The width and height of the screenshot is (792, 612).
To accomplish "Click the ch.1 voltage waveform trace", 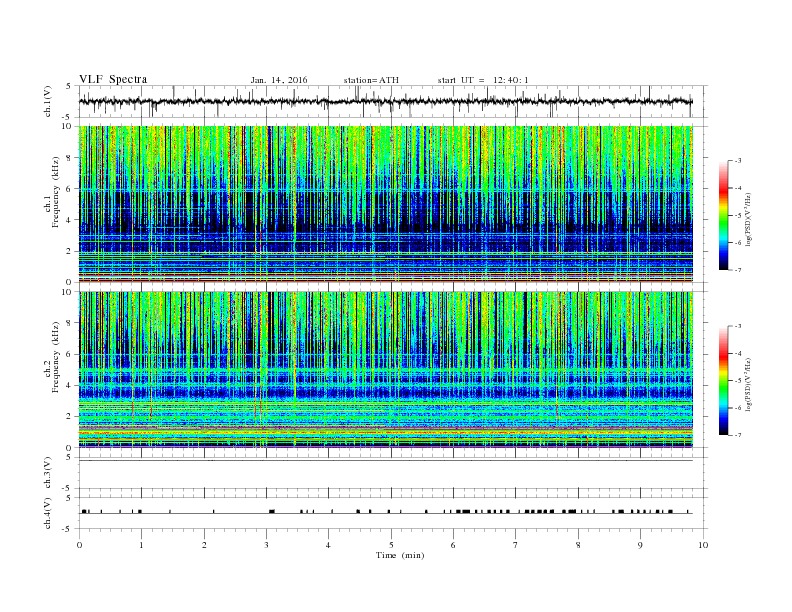I will click(x=386, y=101).
